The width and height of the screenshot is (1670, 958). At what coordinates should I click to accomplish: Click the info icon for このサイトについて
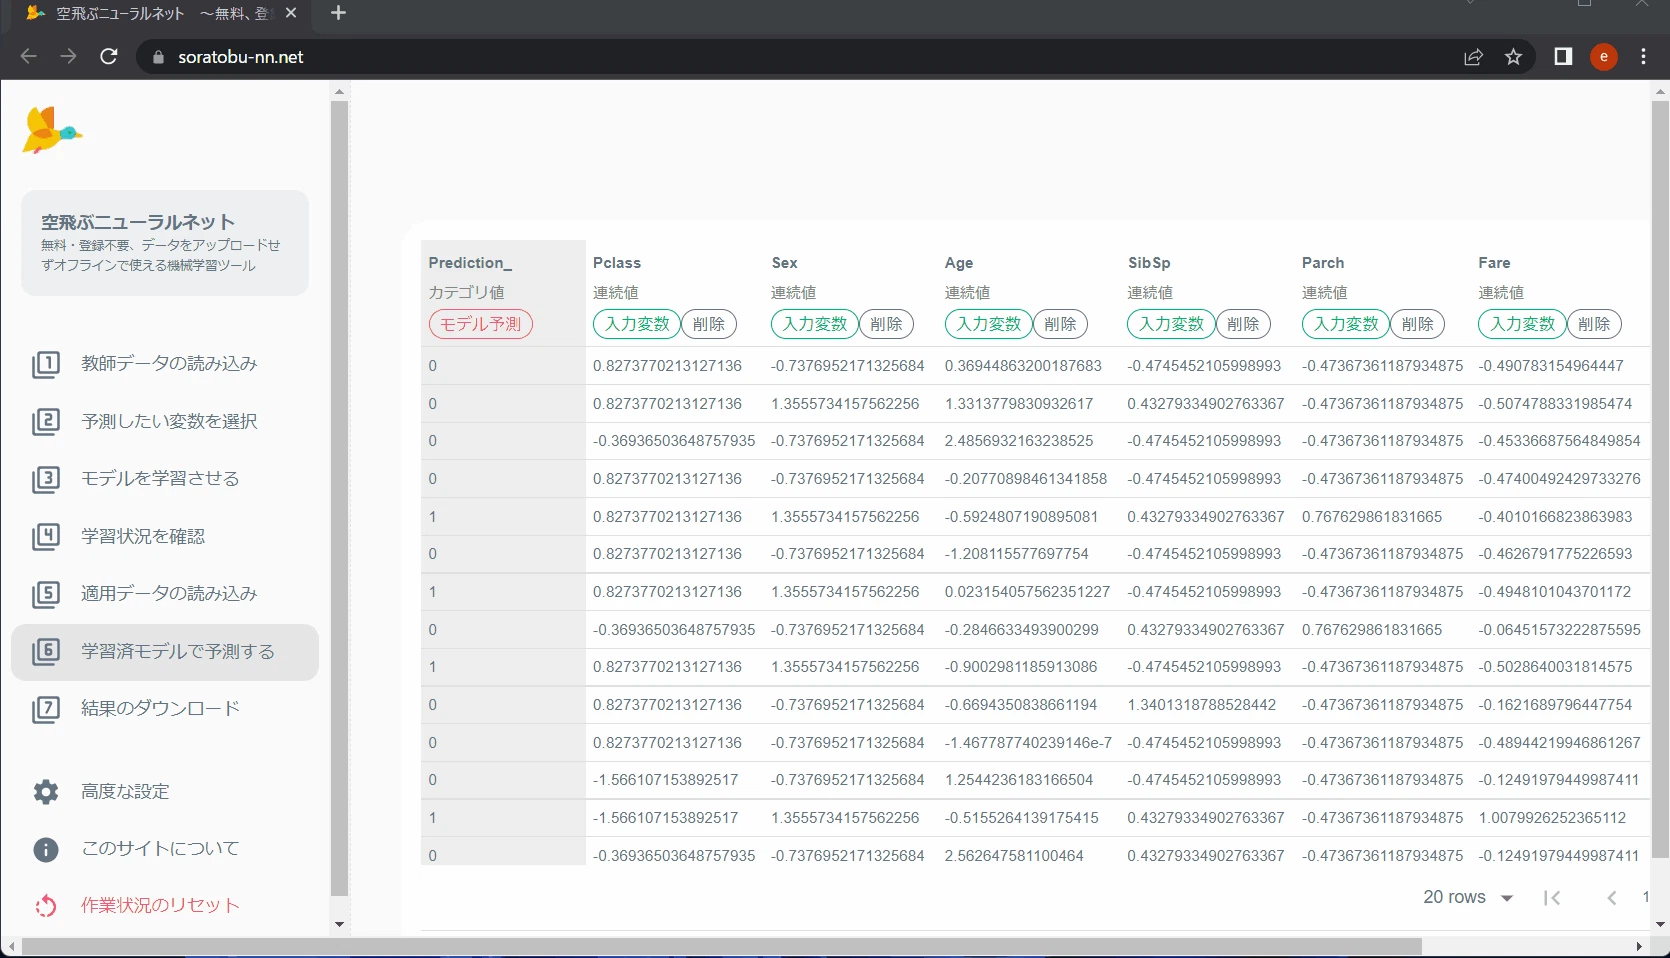[46, 849]
